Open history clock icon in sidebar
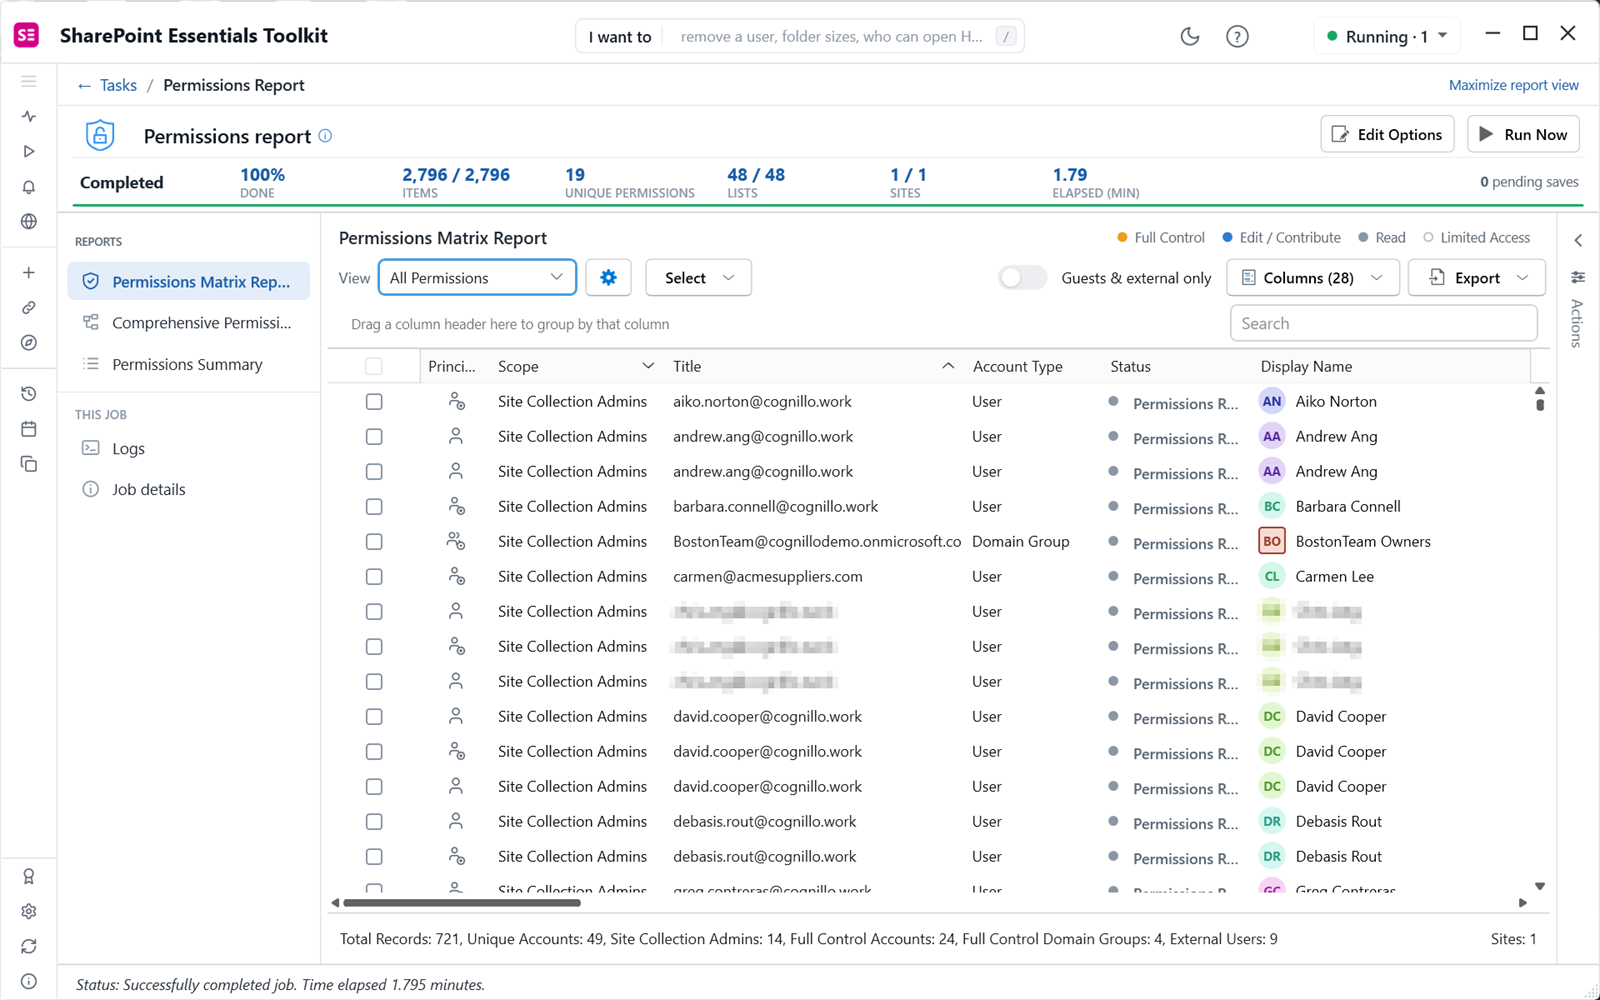Viewport: 1600px width, 1000px height. click(x=29, y=394)
